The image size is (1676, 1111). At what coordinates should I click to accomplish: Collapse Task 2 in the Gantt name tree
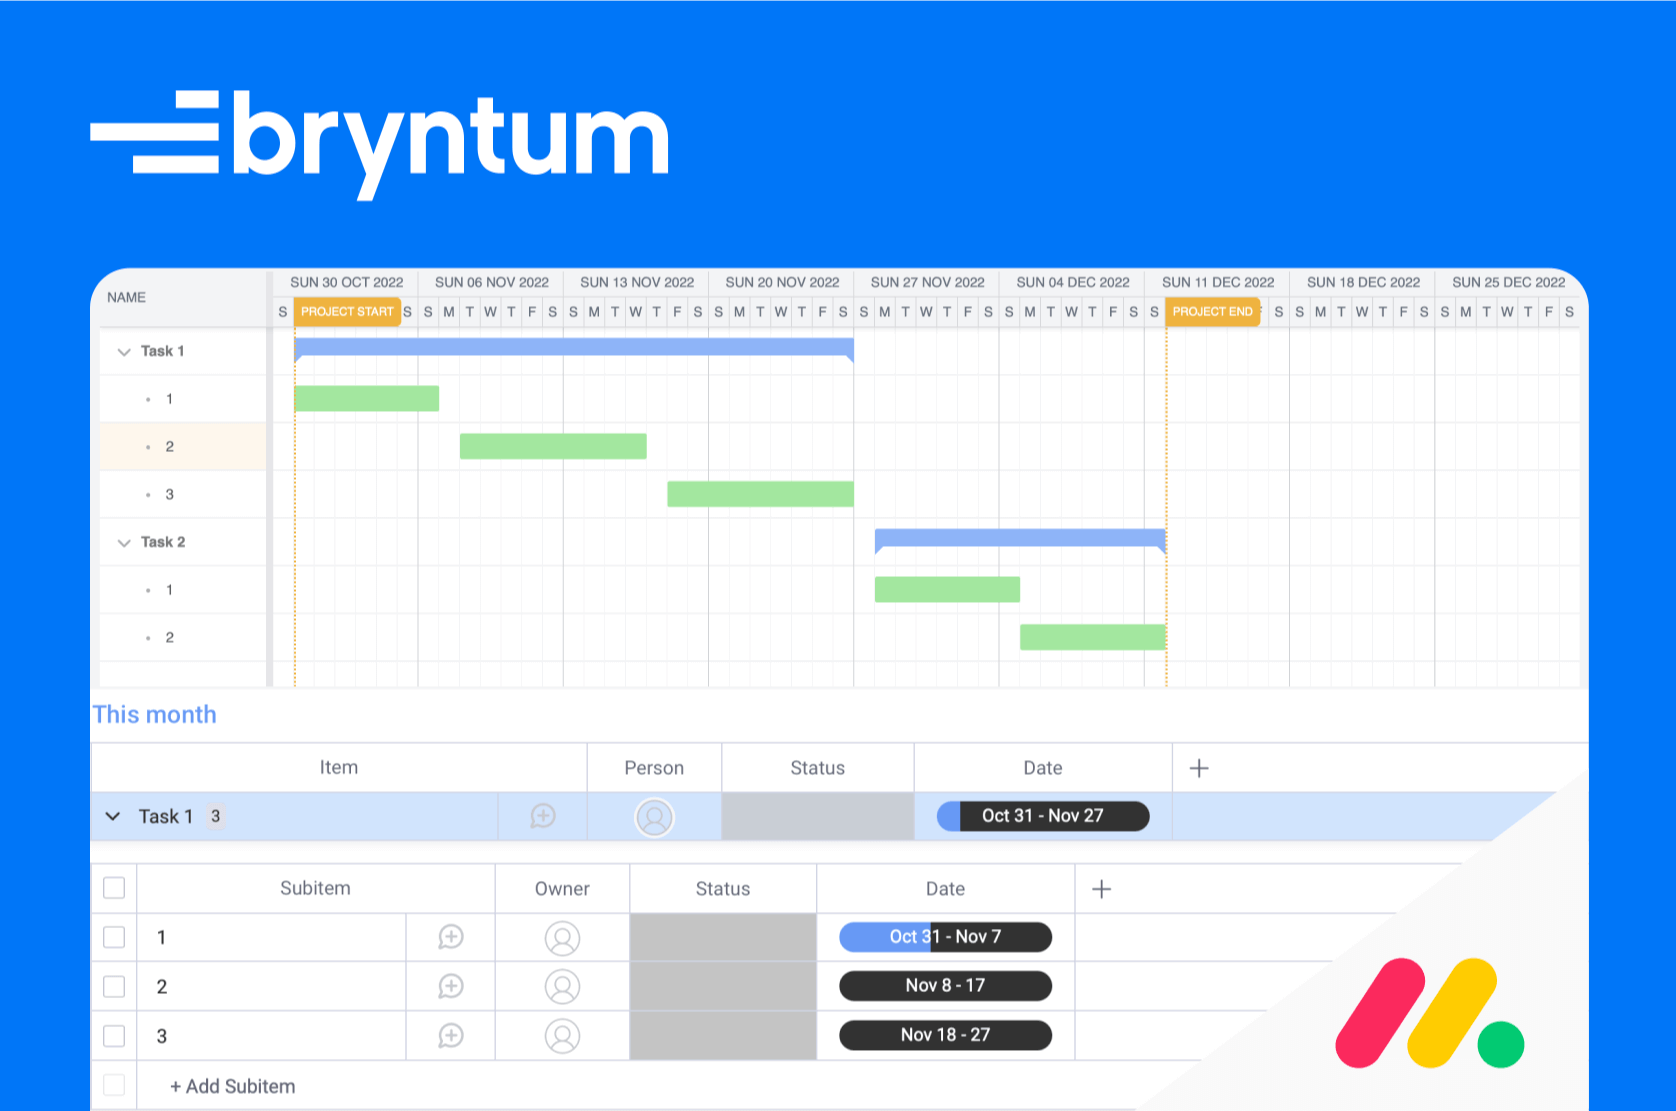click(x=124, y=543)
